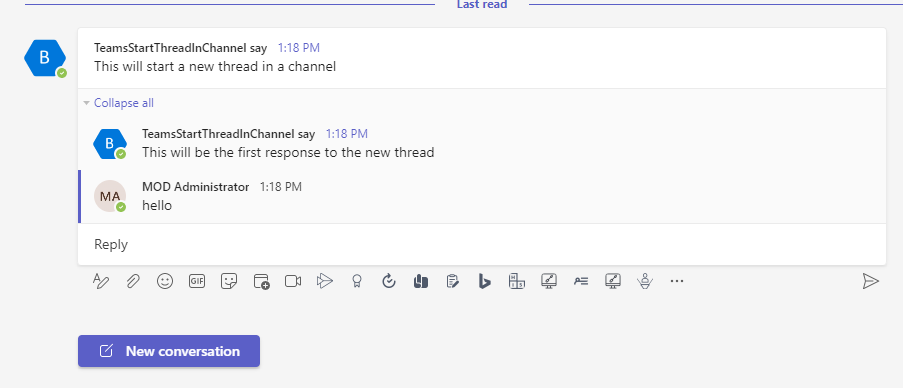
Task: Open the Format text options icon
Action: [x=101, y=281]
